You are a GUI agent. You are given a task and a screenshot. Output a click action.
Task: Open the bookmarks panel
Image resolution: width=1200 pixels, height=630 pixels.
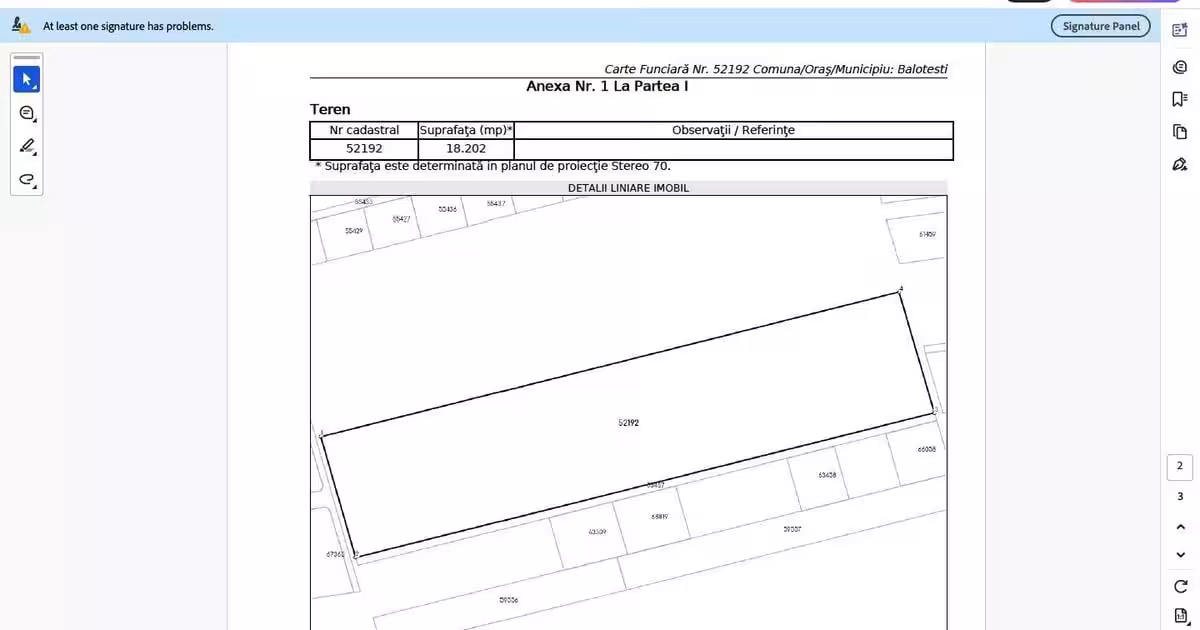coord(1180,99)
